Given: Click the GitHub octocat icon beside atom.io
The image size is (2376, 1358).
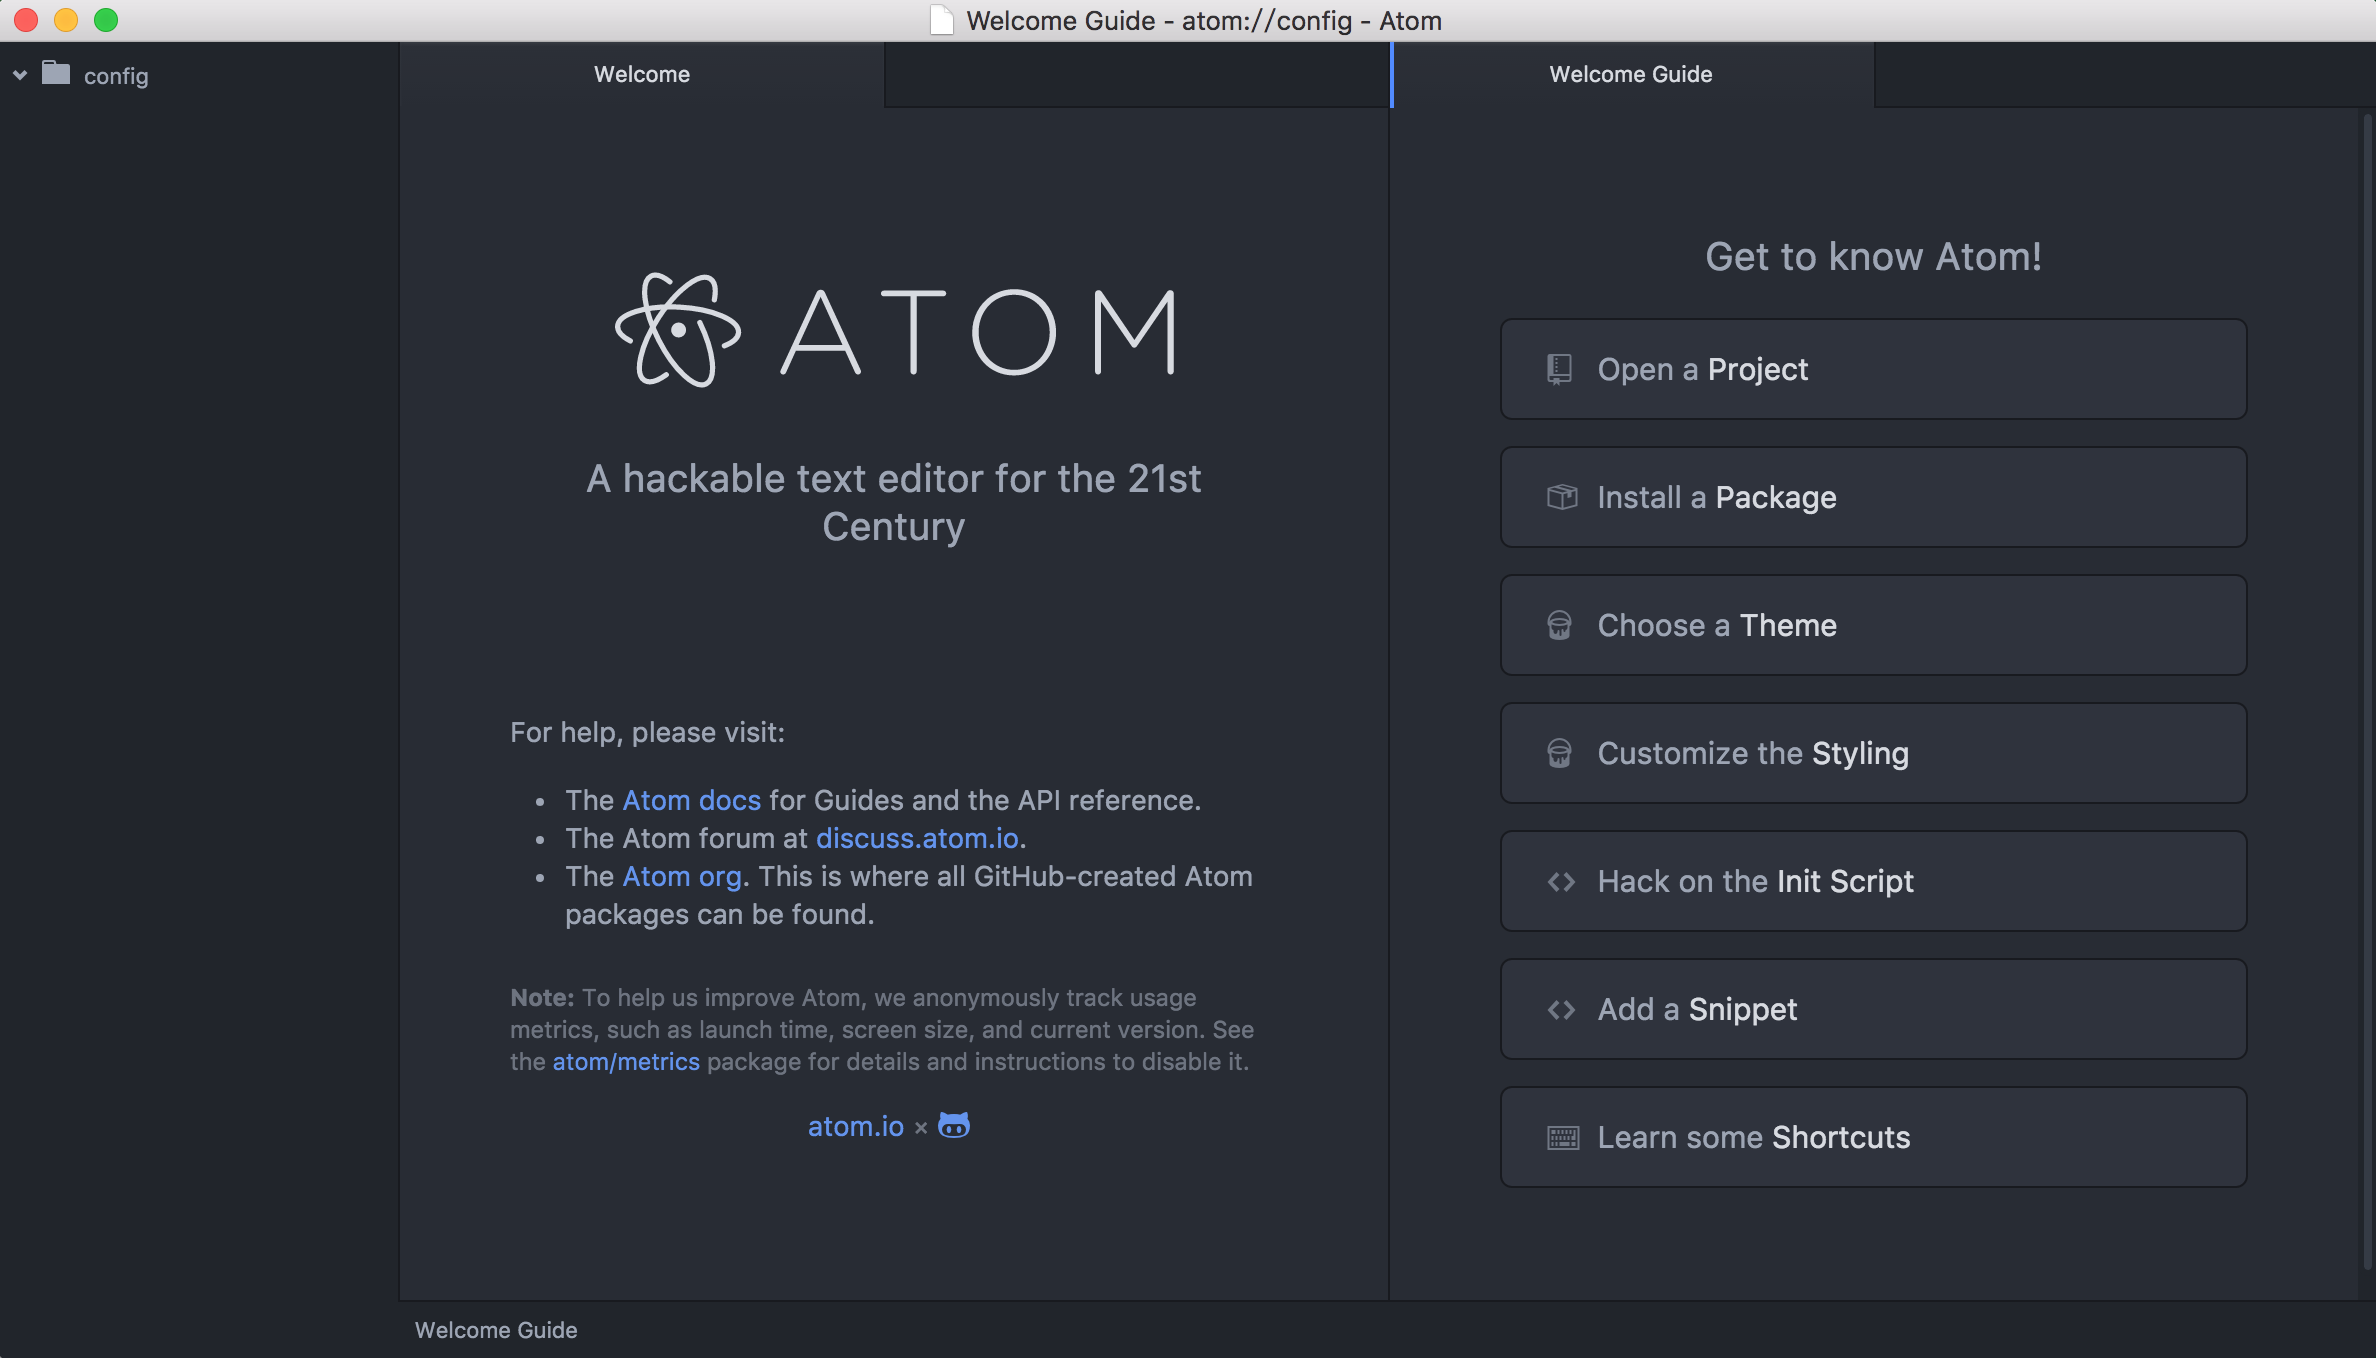Looking at the screenshot, I should [x=953, y=1125].
